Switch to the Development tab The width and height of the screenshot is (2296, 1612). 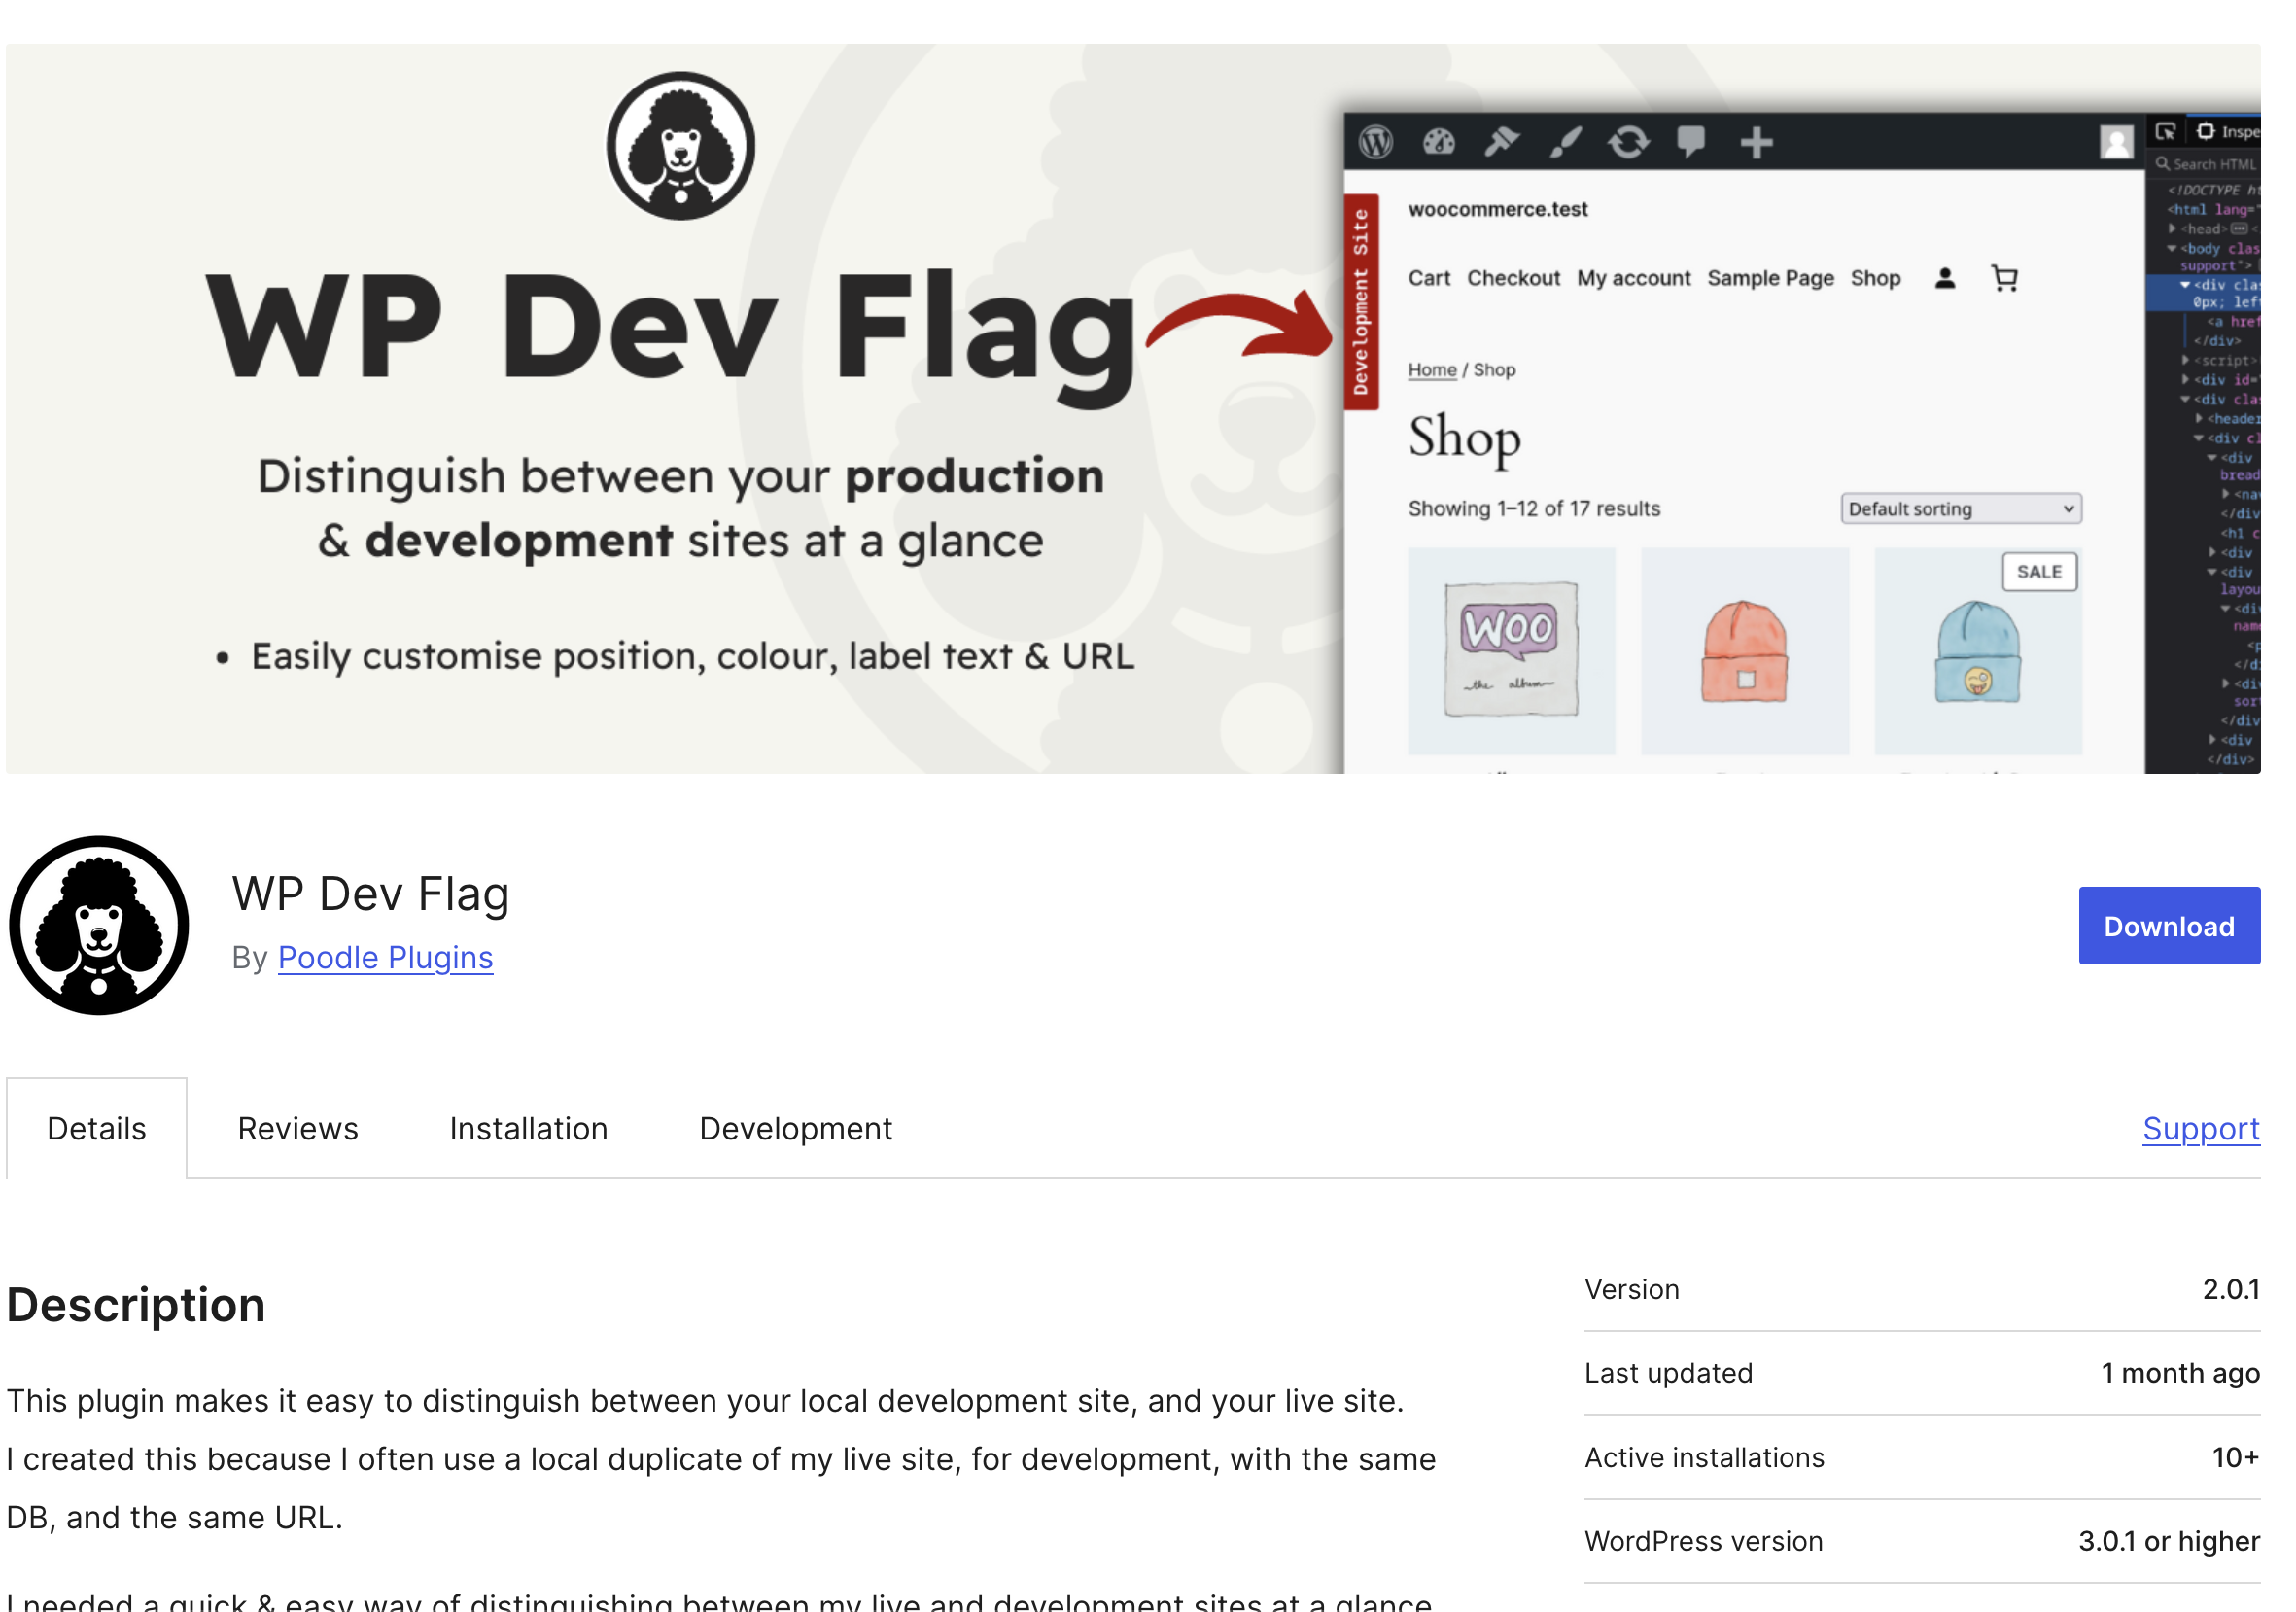(795, 1128)
